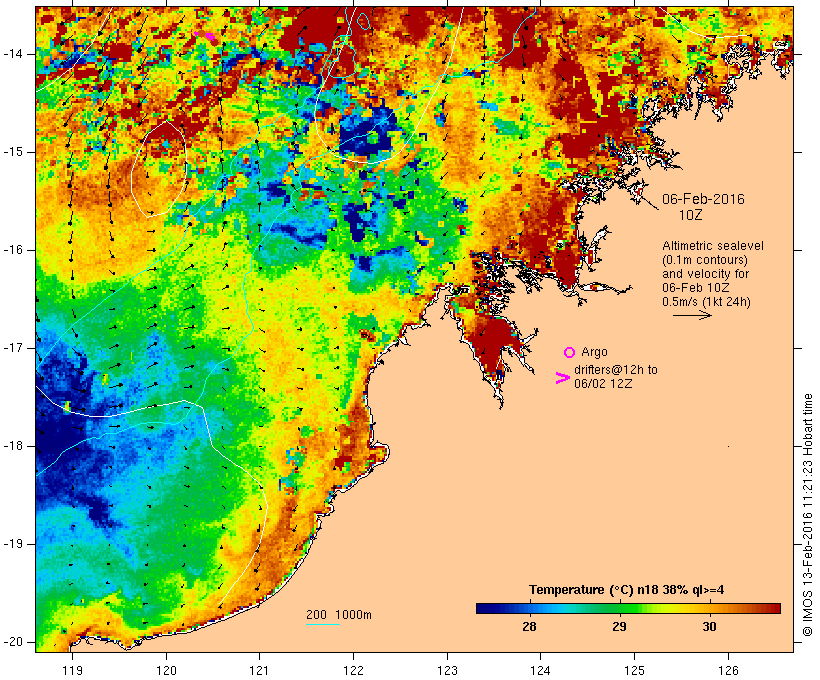Click the '123' longitude axis label
This screenshot has height=680, width=820.
coord(447,671)
